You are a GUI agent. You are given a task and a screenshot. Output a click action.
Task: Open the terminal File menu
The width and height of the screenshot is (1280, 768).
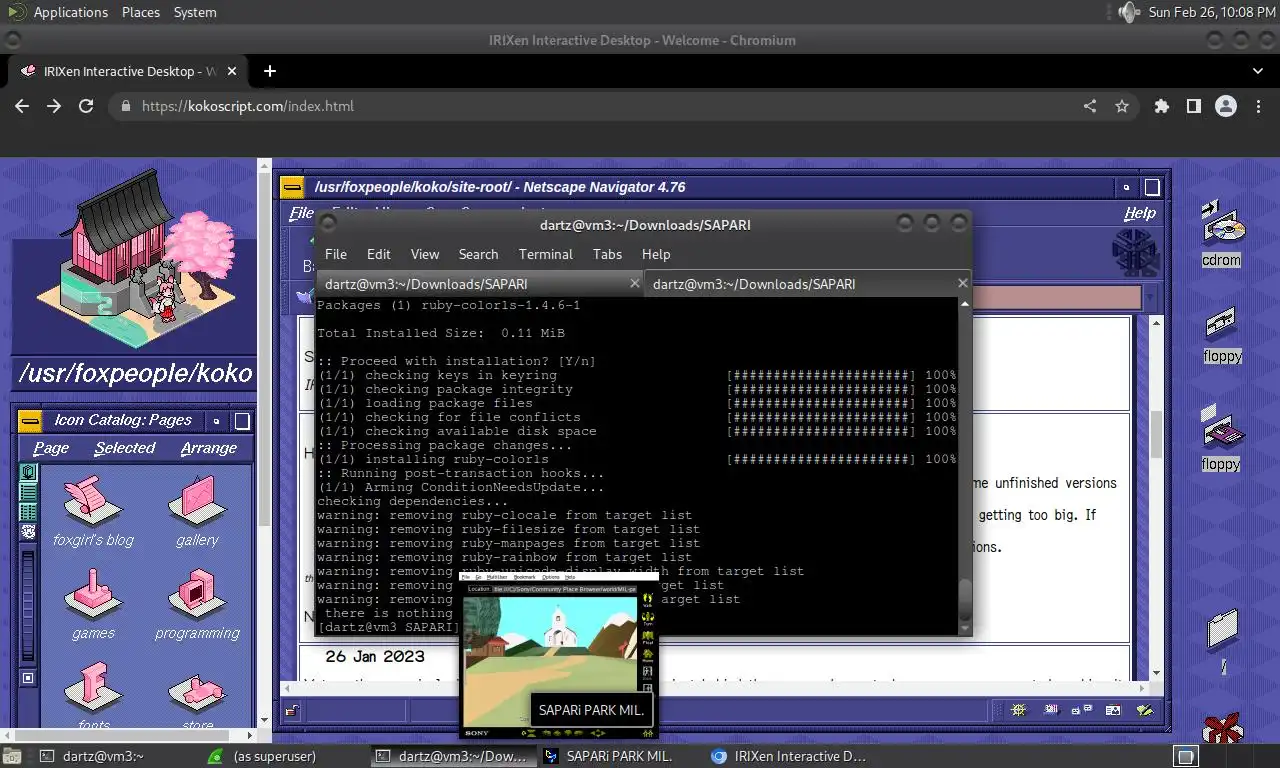click(336, 254)
